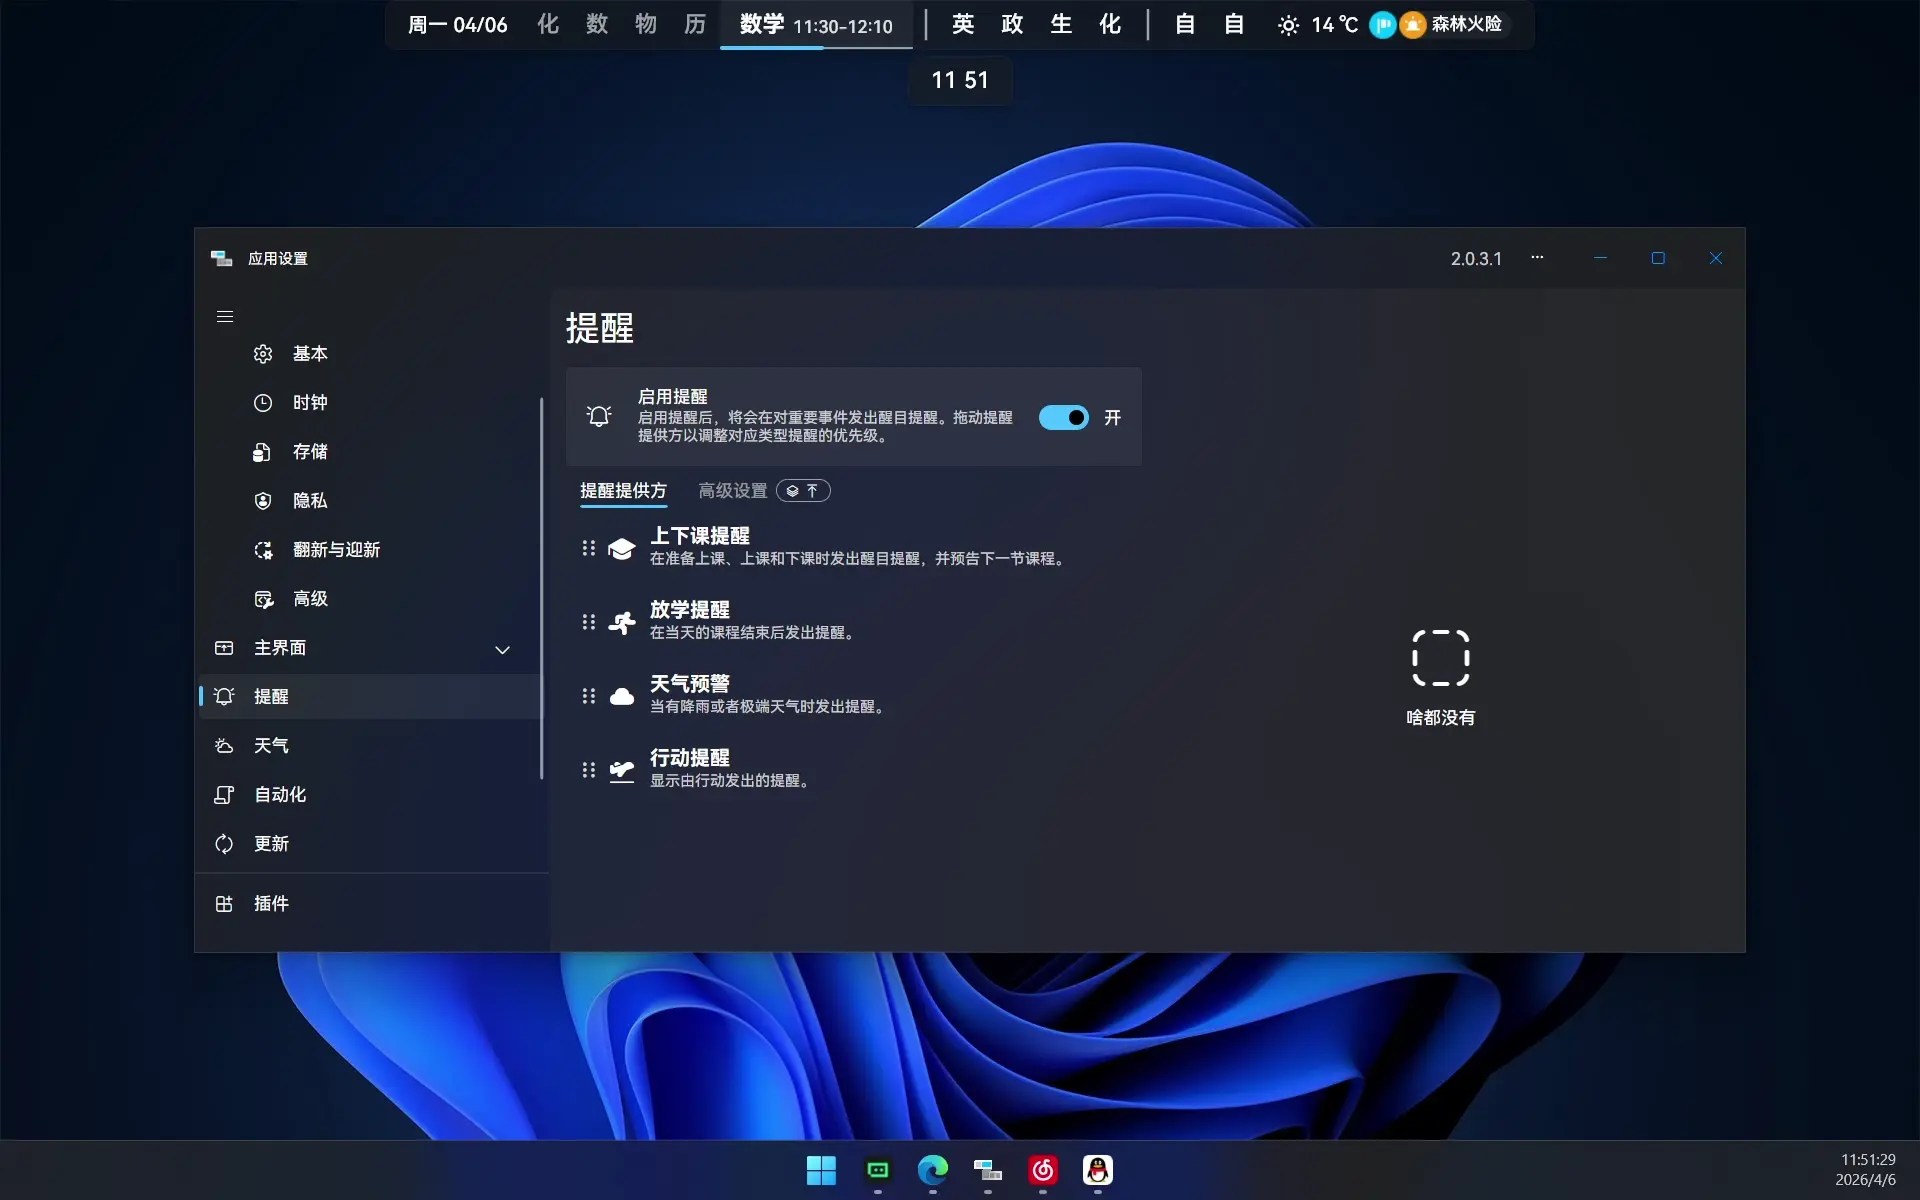Launch NetEase Cloud Music from the taskbar

point(1043,1171)
